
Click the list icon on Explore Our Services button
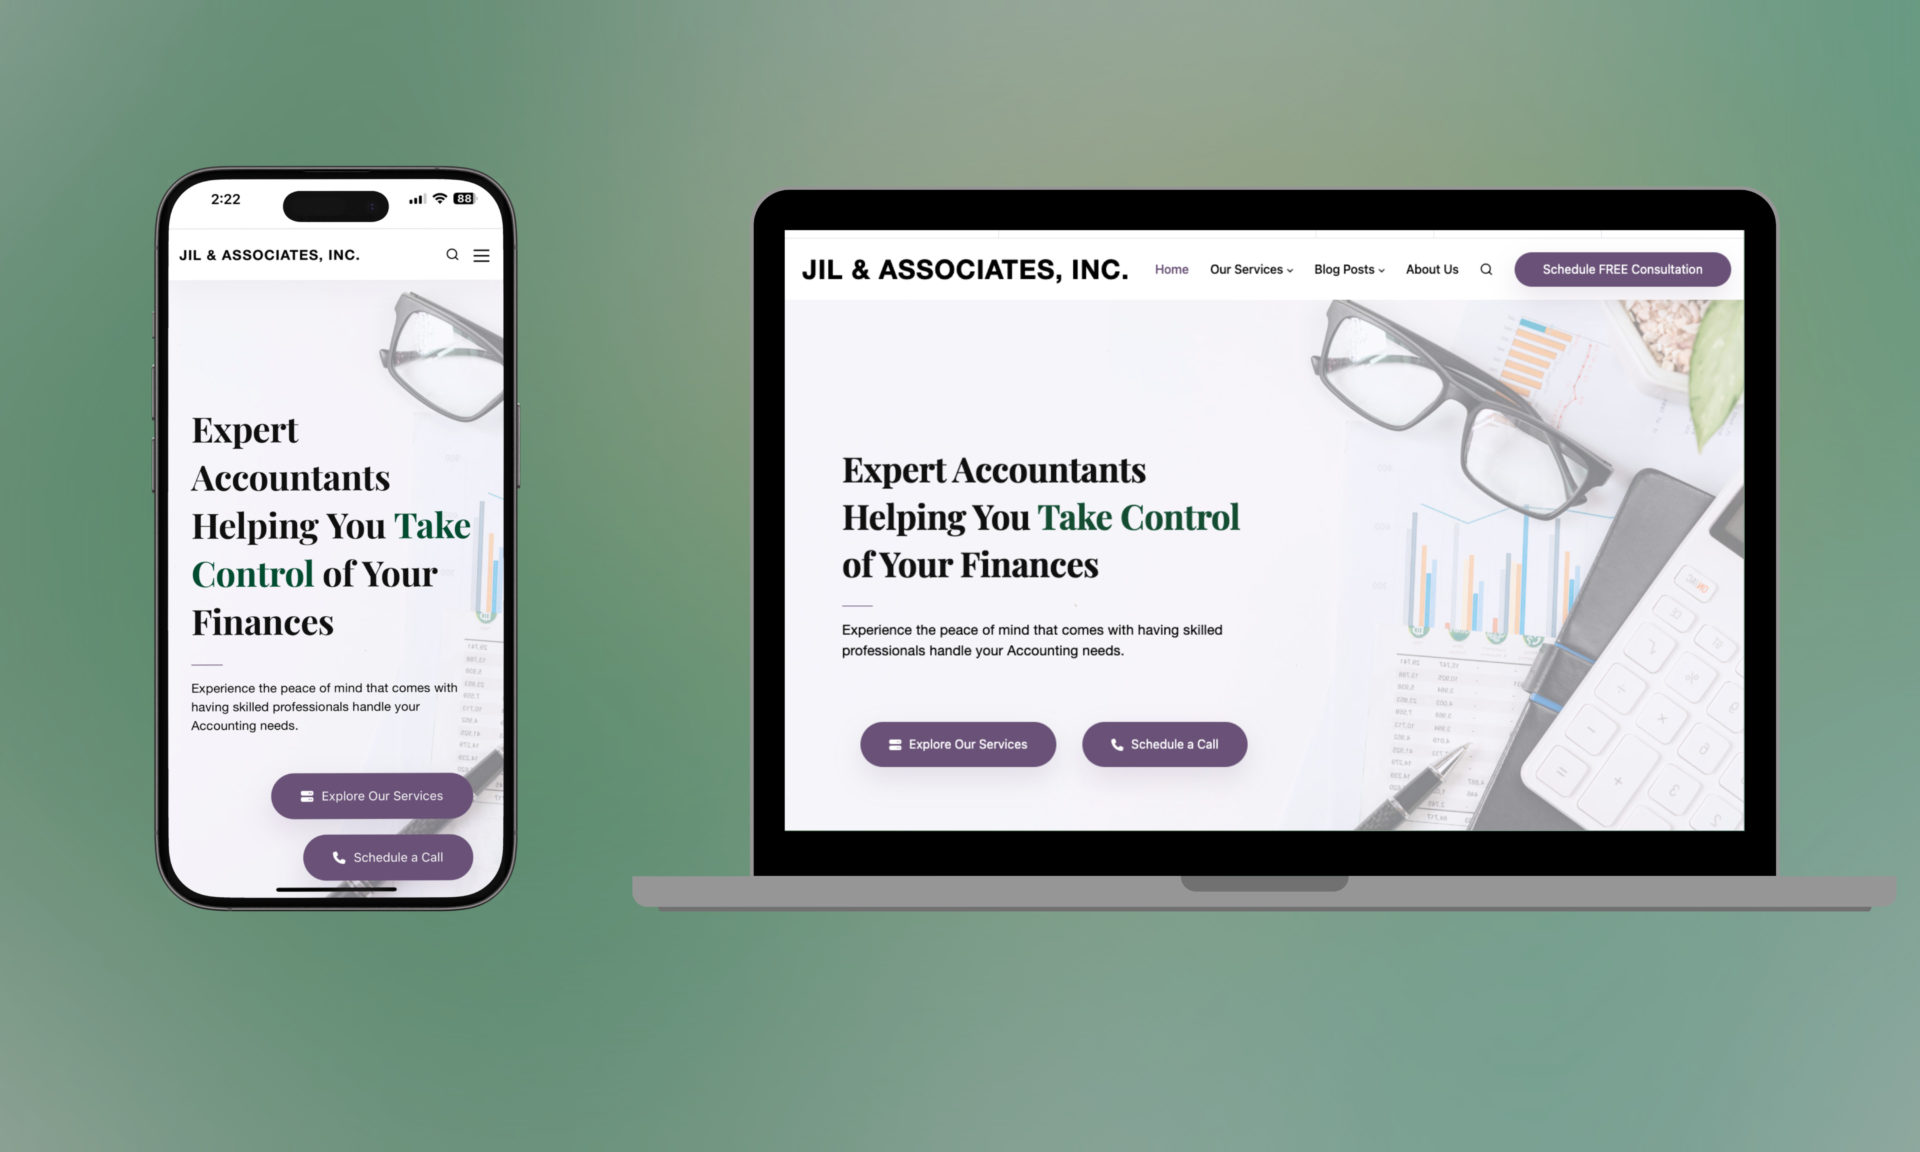click(893, 743)
